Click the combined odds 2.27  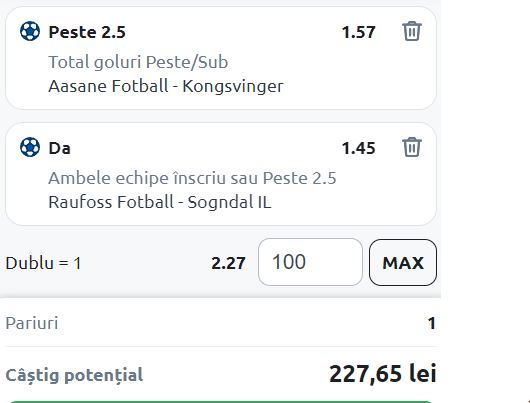pos(228,263)
